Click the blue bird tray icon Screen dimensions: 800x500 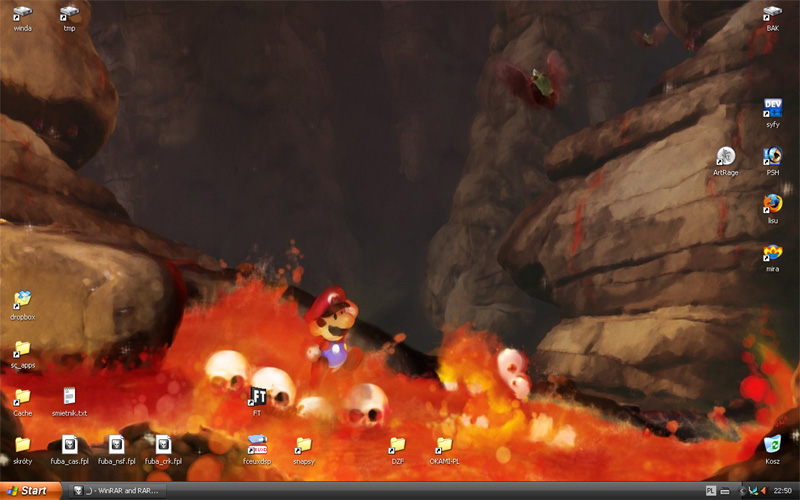coord(753,491)
